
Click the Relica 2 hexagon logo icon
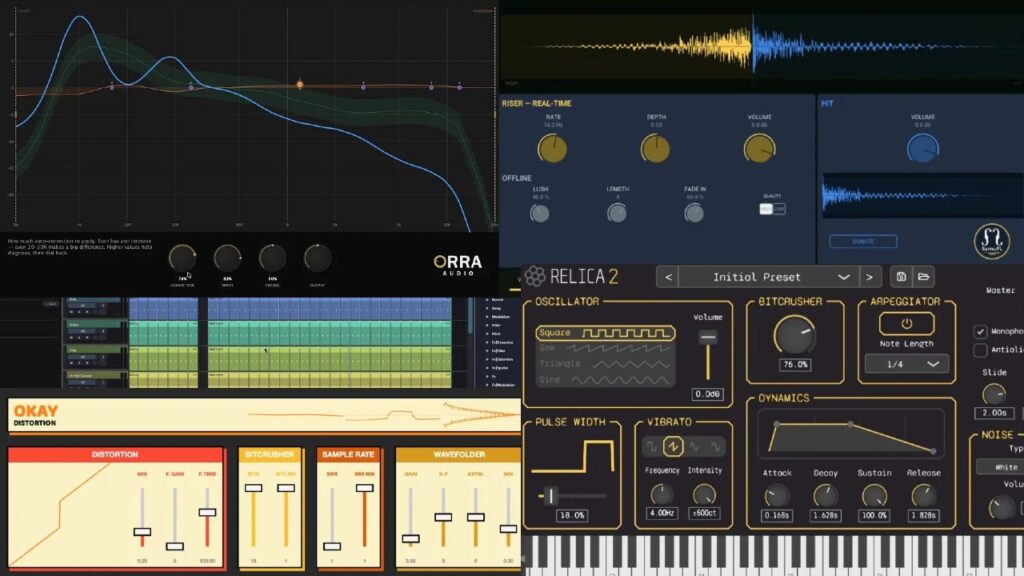(x=534, y=276)
